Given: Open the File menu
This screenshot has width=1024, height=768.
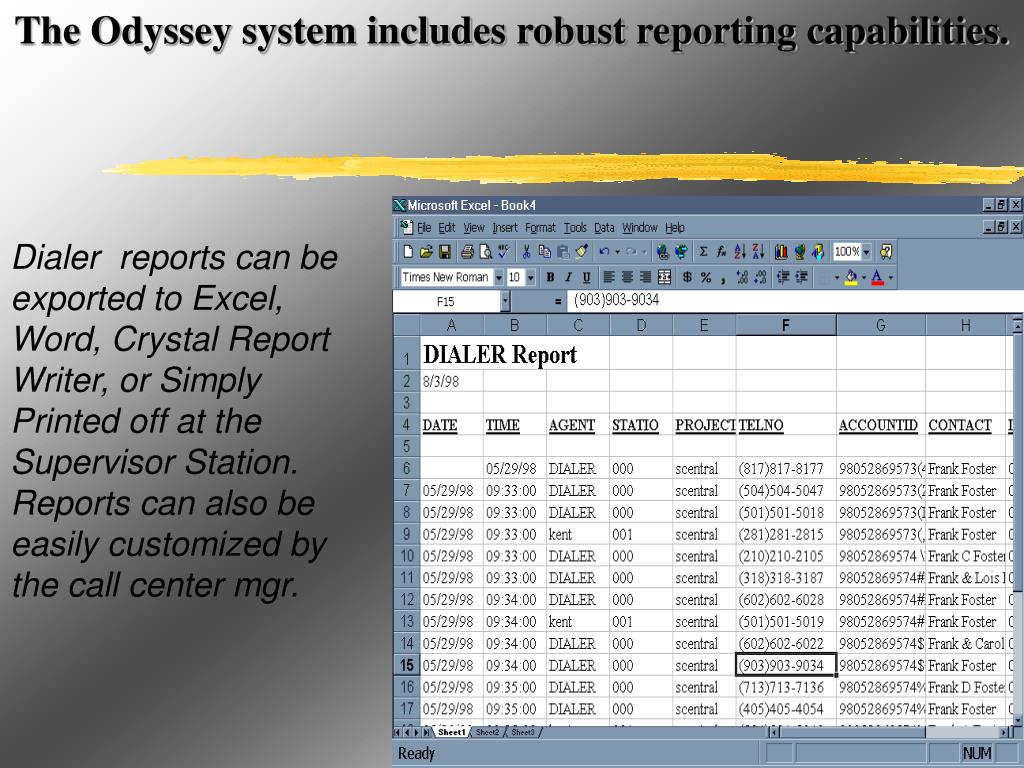Looking at the screenshot, I should click(424, 227).
